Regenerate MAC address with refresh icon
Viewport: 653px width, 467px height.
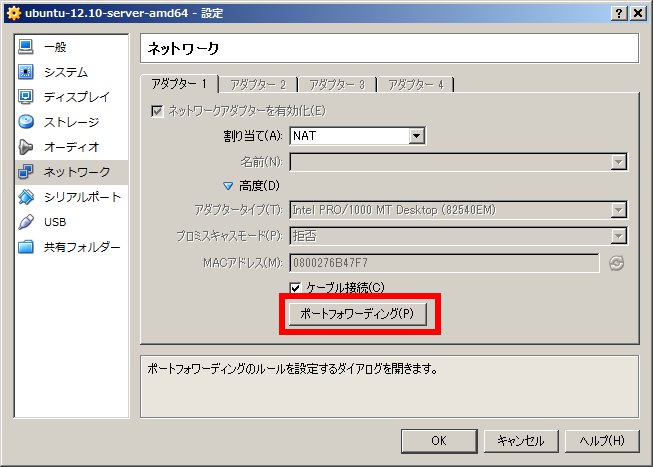coord(616,263)
